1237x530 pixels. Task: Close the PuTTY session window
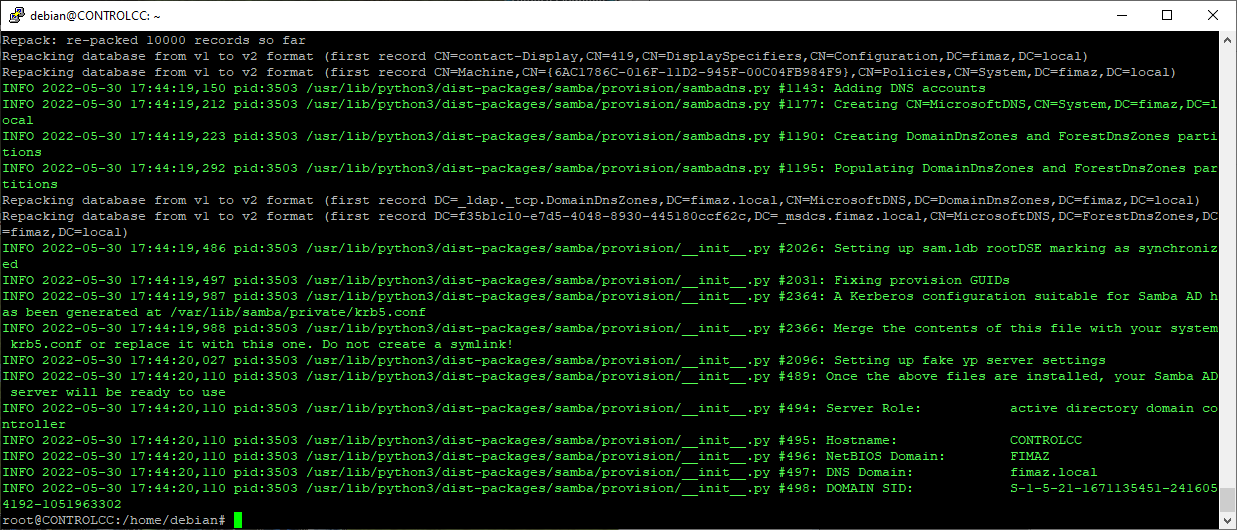pyautogui.click(x=1212, y=15)
